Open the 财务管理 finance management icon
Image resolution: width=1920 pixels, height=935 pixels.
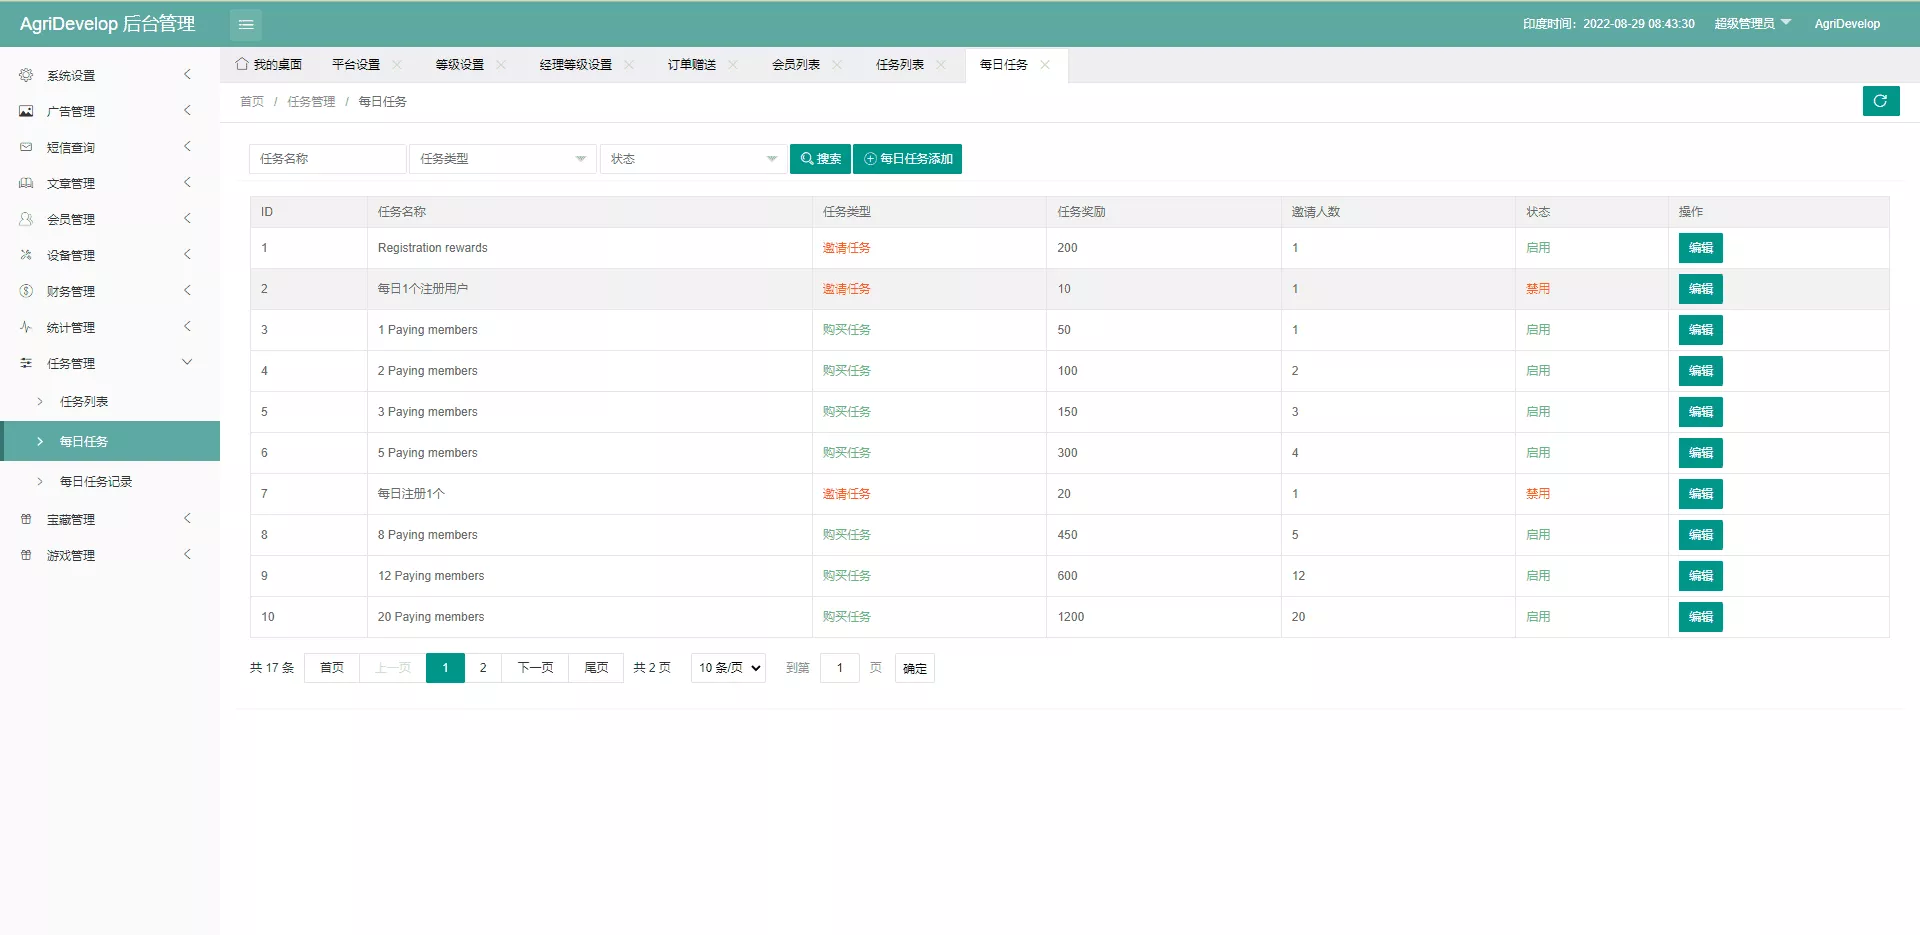26,291
